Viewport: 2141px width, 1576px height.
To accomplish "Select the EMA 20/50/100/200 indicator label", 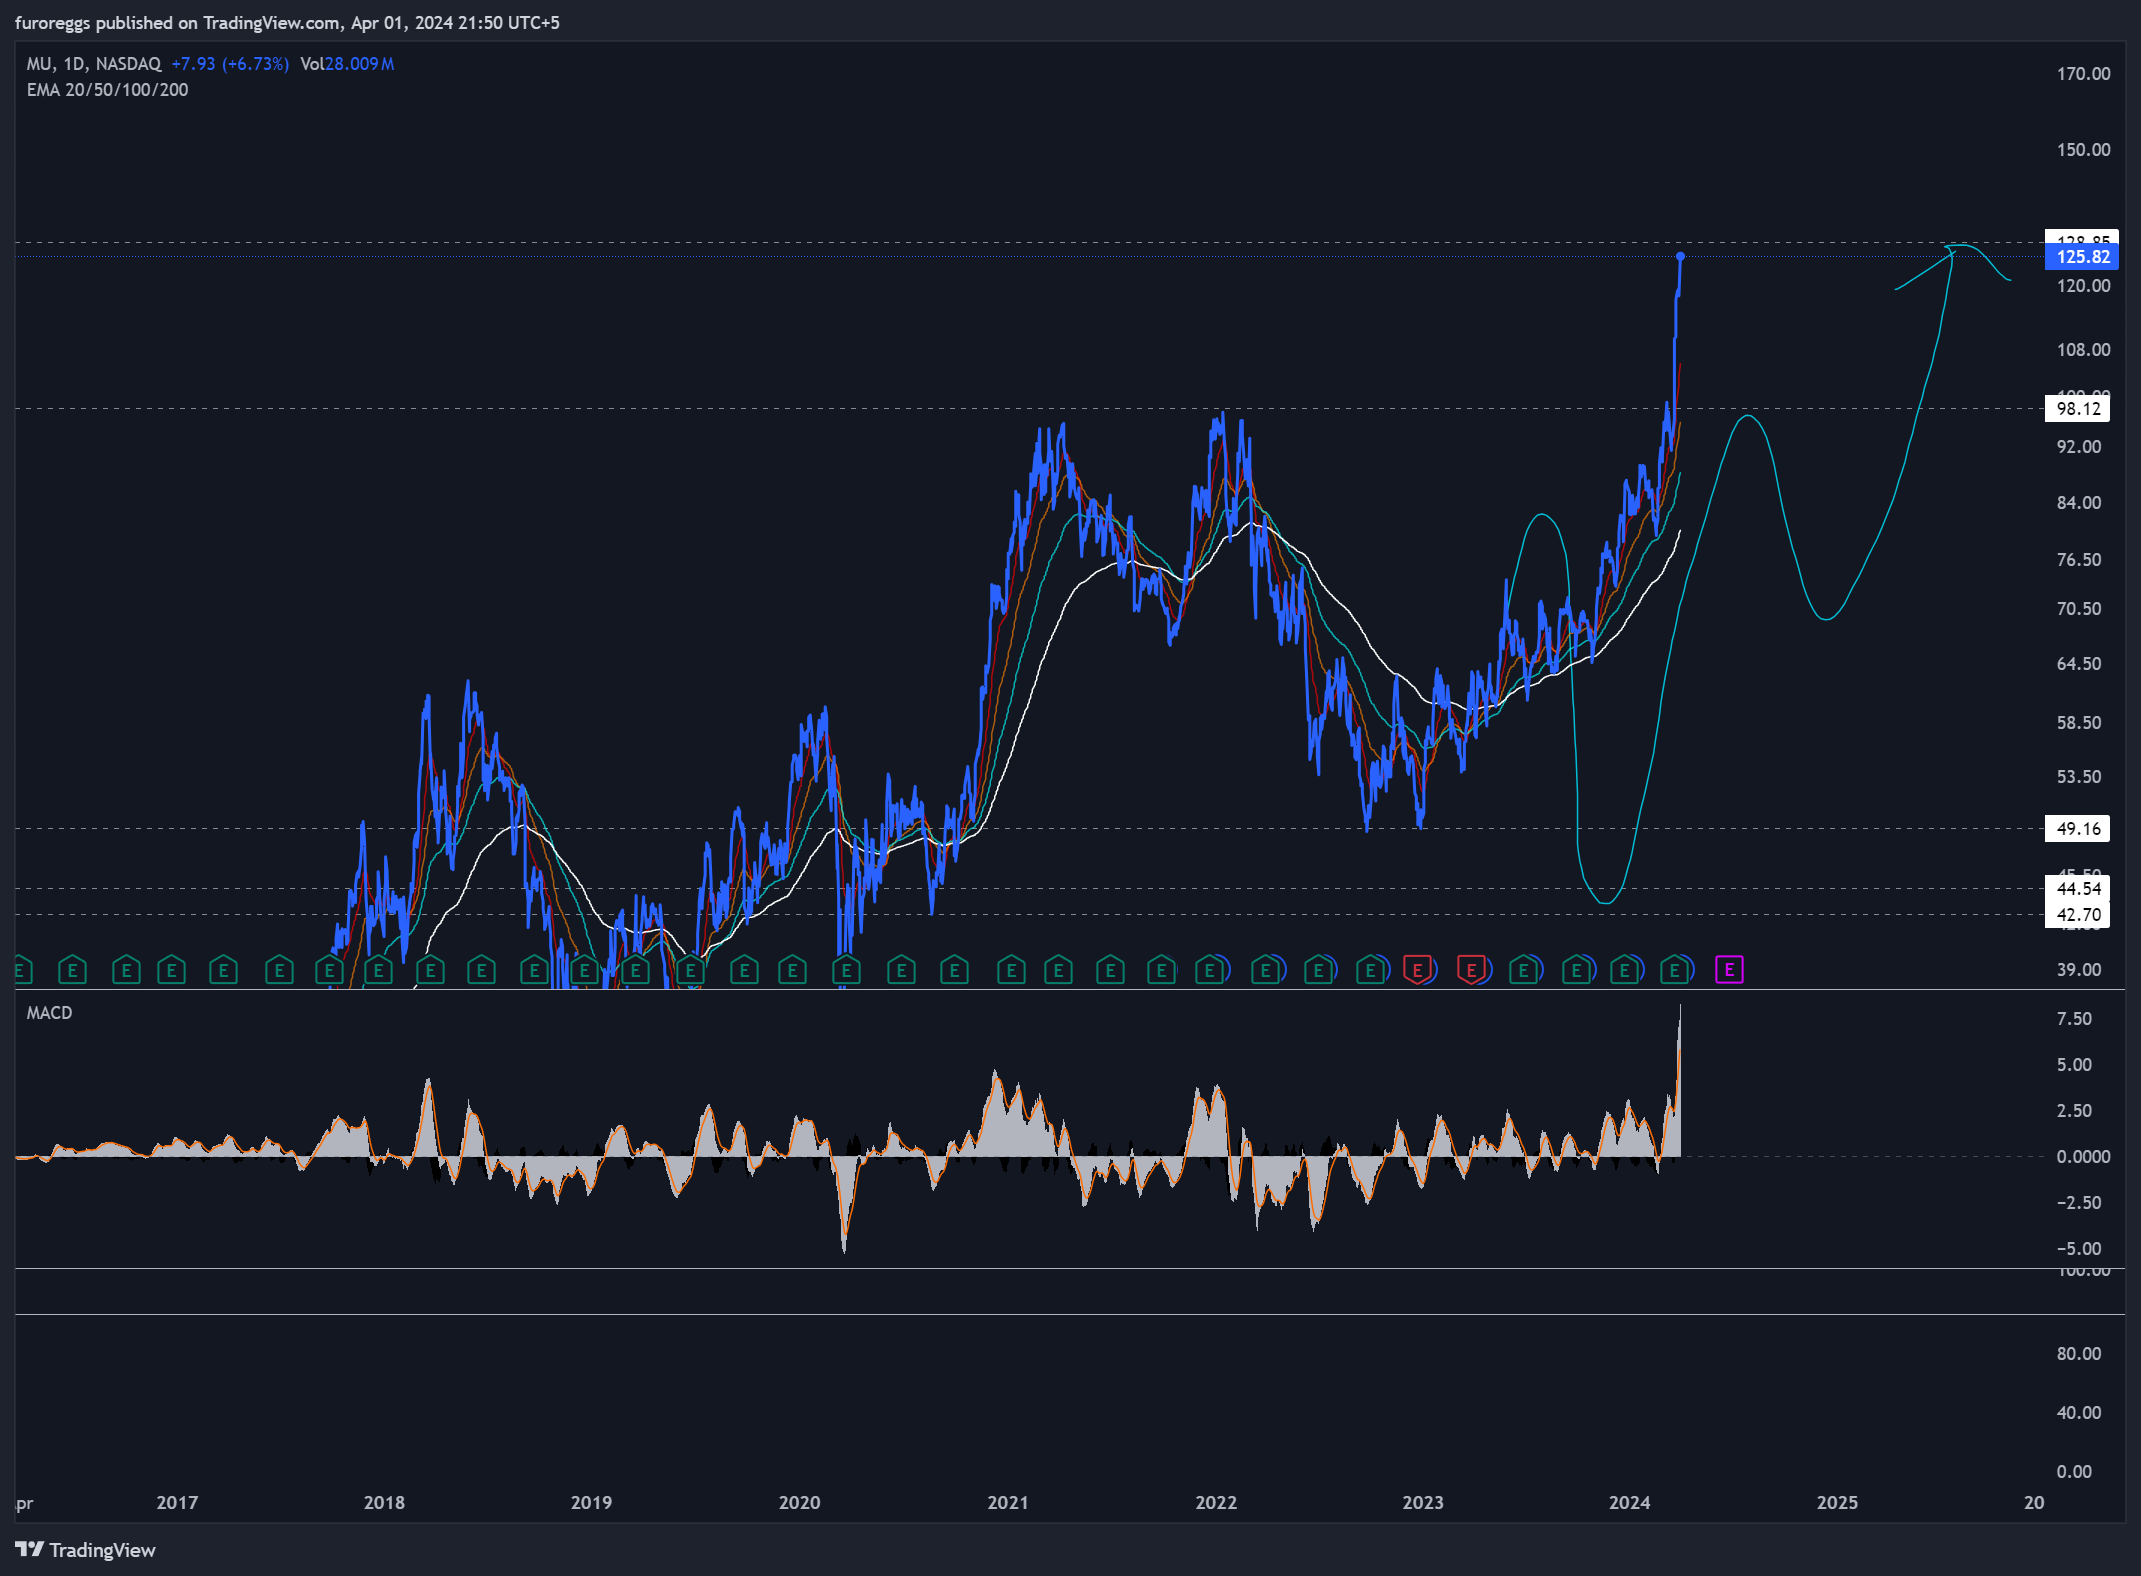I will point(107,90).
